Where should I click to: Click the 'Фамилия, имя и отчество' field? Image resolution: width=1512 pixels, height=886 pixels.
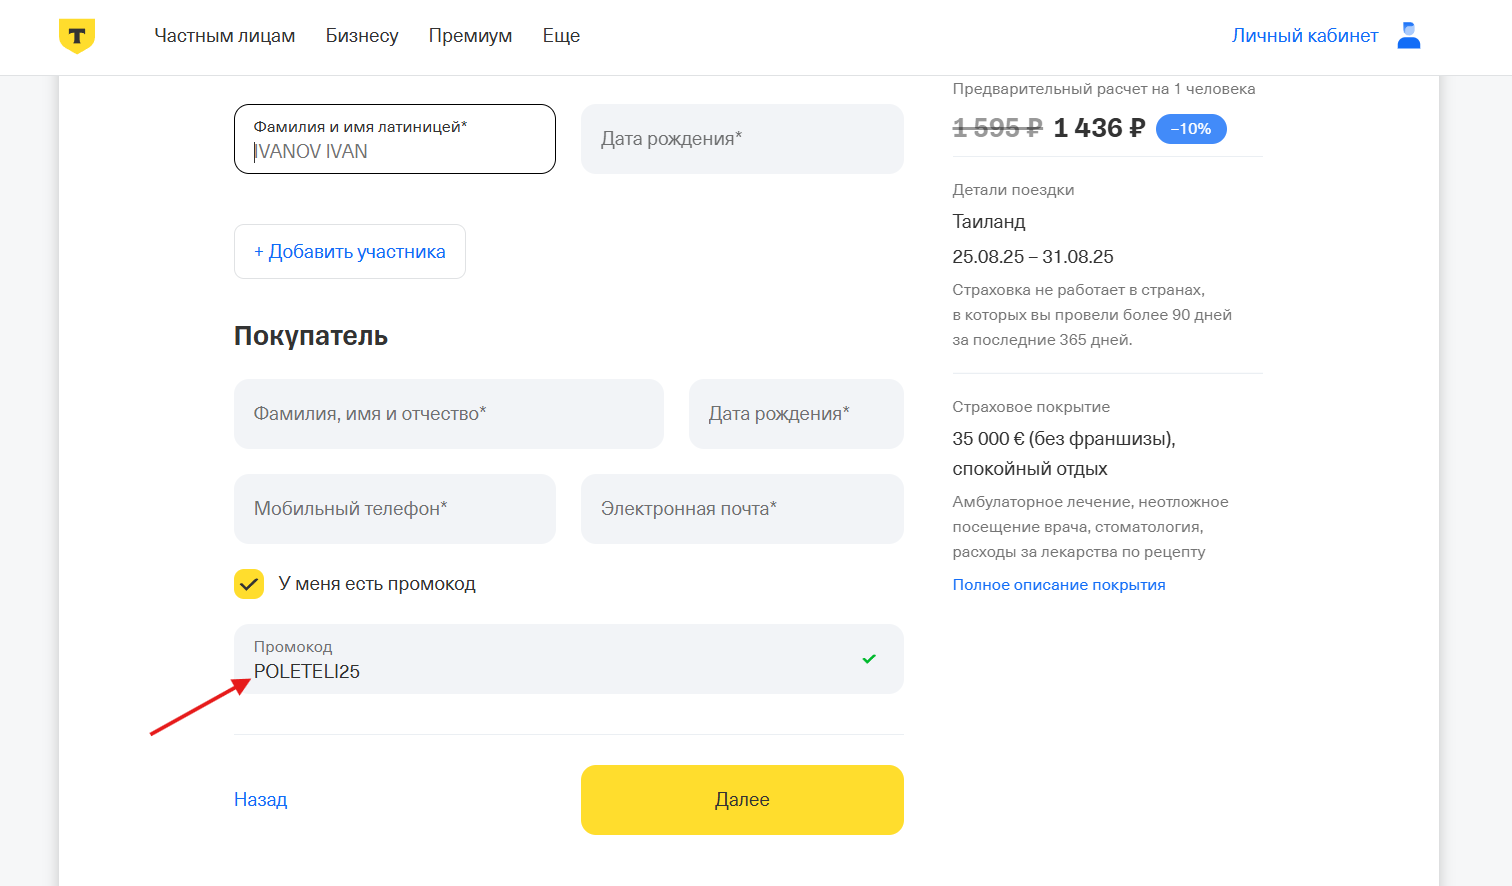coord(449,414)
